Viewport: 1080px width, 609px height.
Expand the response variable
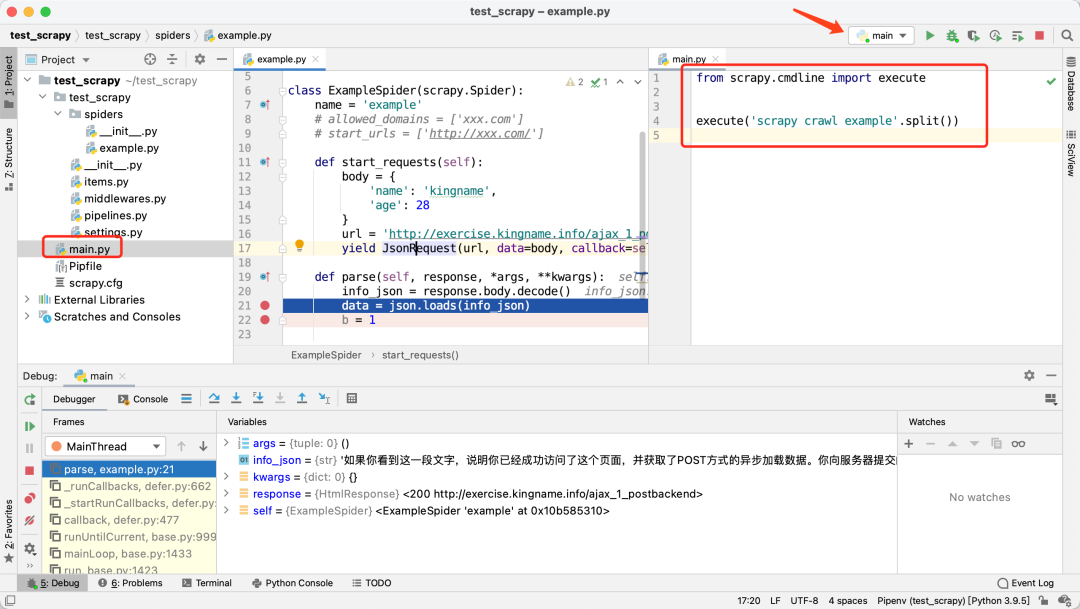pos(227,493)
